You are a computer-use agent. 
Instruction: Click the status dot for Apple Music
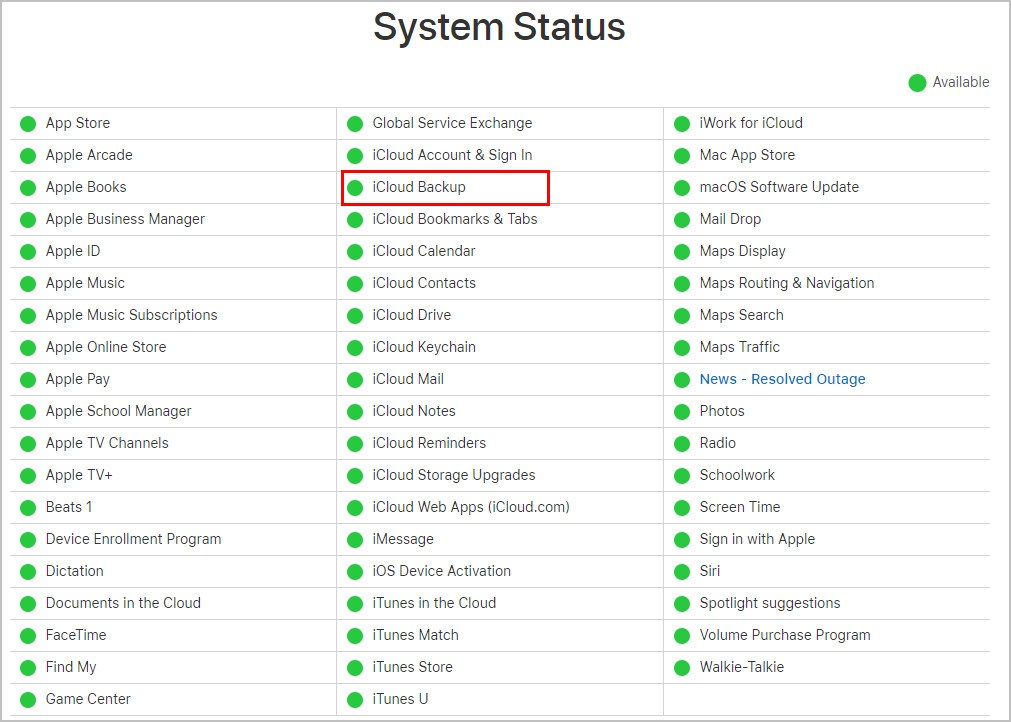(x=28, y=284)
